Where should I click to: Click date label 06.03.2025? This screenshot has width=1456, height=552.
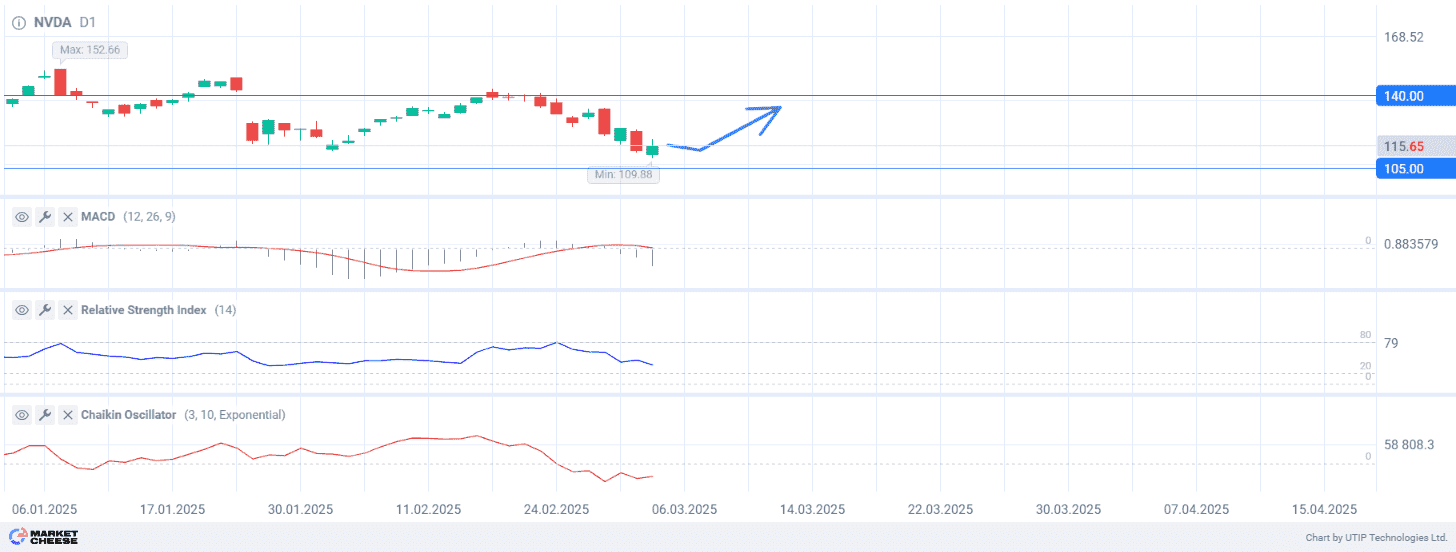click(684, 509)
